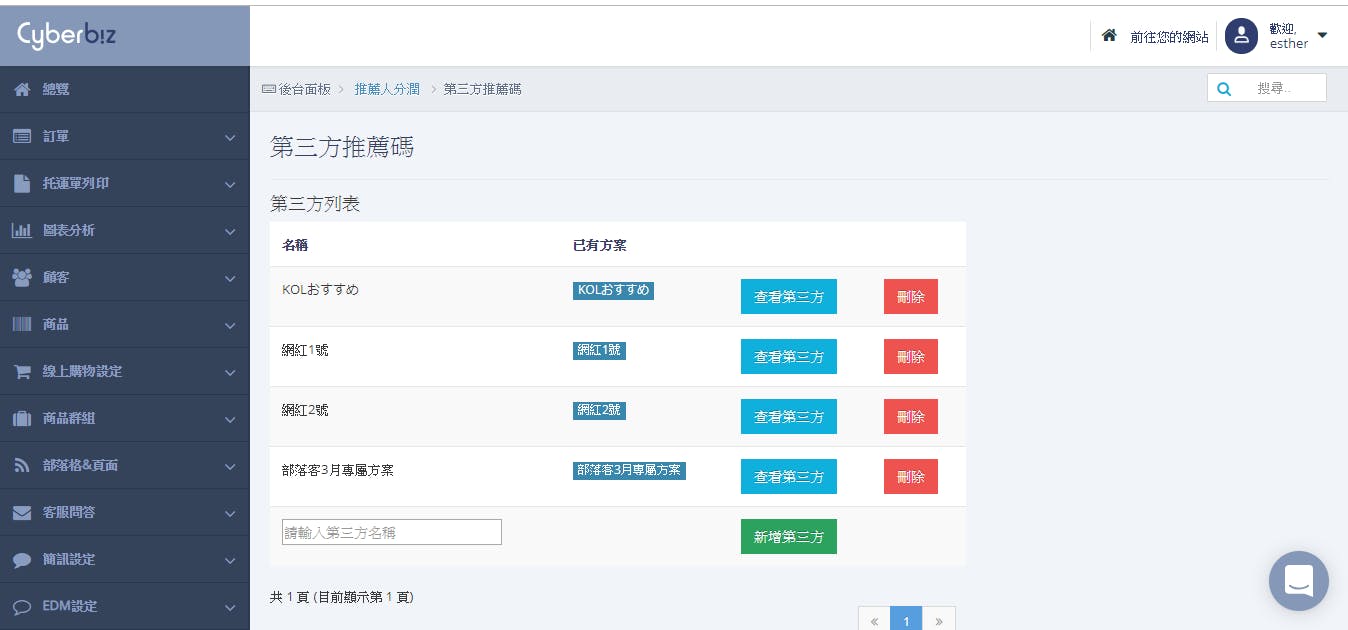The width and height of the screenshot is (1348, 630).
Task: Click the house icon in top bar
Action: pos(1109,35)
